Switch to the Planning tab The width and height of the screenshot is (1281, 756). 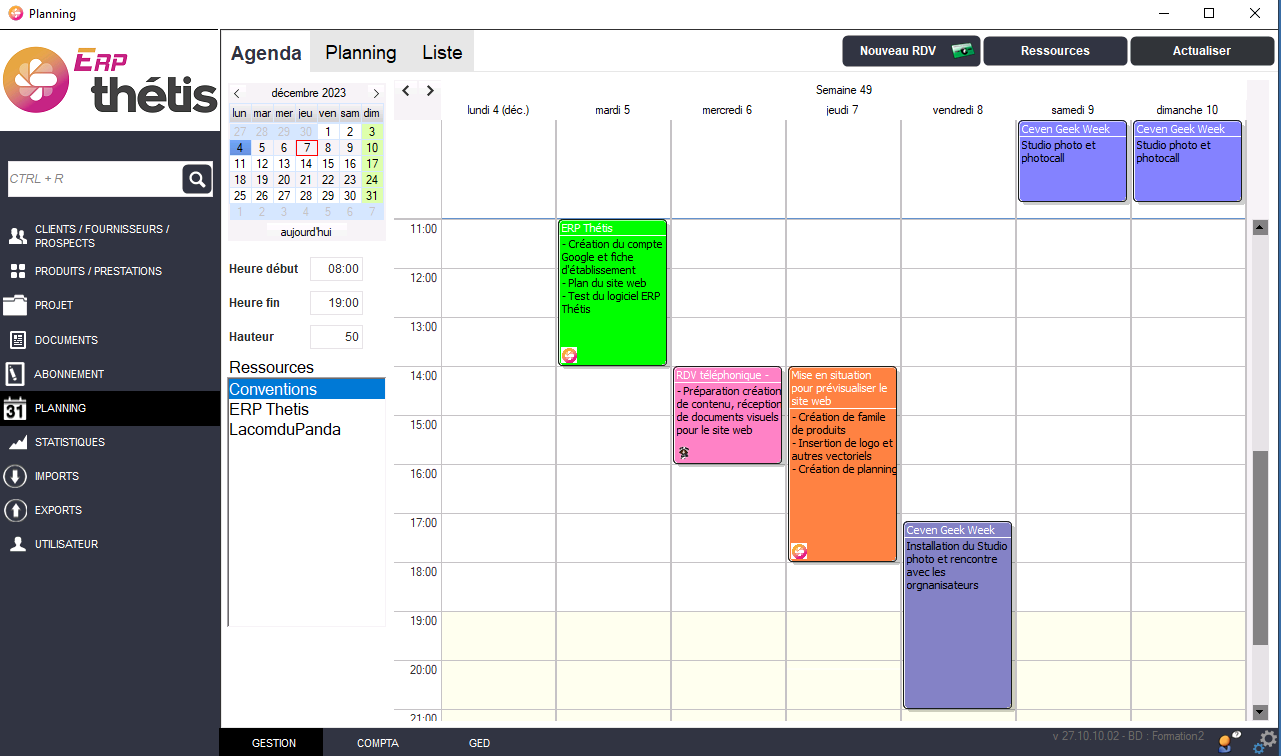[361, 53]
